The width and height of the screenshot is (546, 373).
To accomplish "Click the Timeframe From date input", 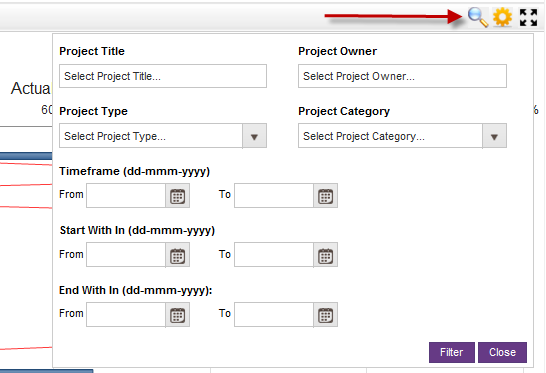I will pyautogui.click(x=126, y=196).
